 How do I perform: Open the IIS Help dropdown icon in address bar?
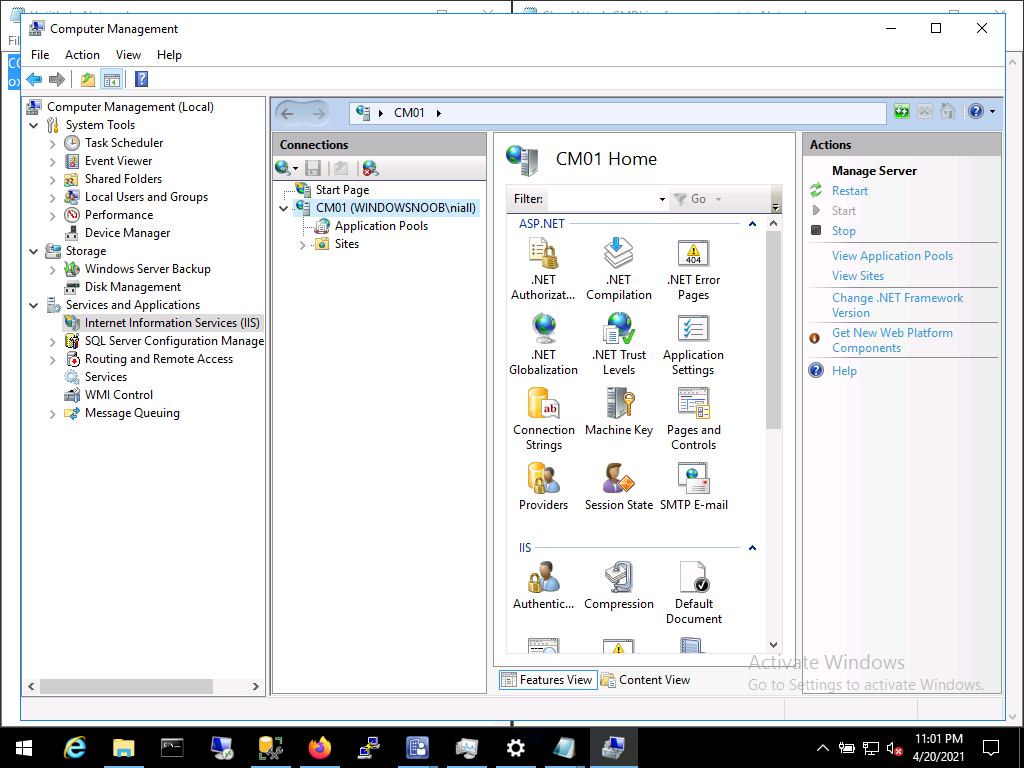pos(981,112)
